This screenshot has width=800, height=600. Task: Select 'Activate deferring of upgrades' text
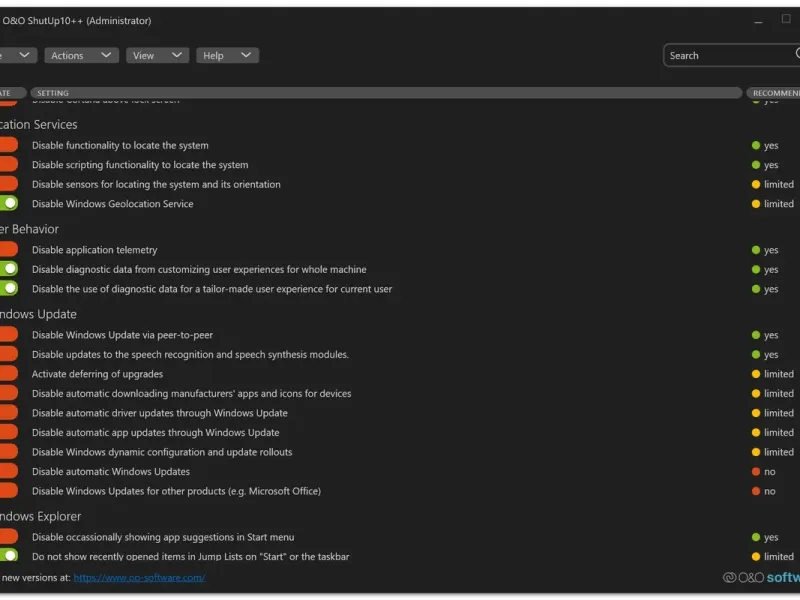pos(97,374)
